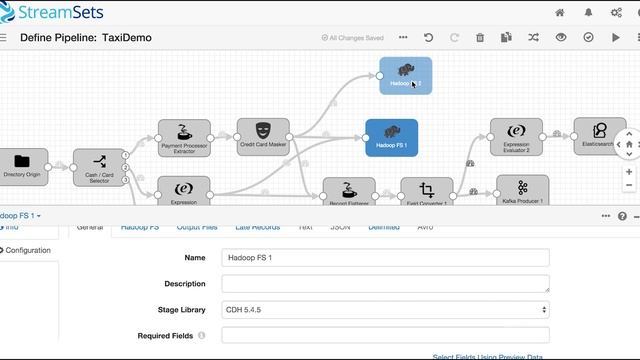Select the Kafka Producer 1 stage

(522, 190)
